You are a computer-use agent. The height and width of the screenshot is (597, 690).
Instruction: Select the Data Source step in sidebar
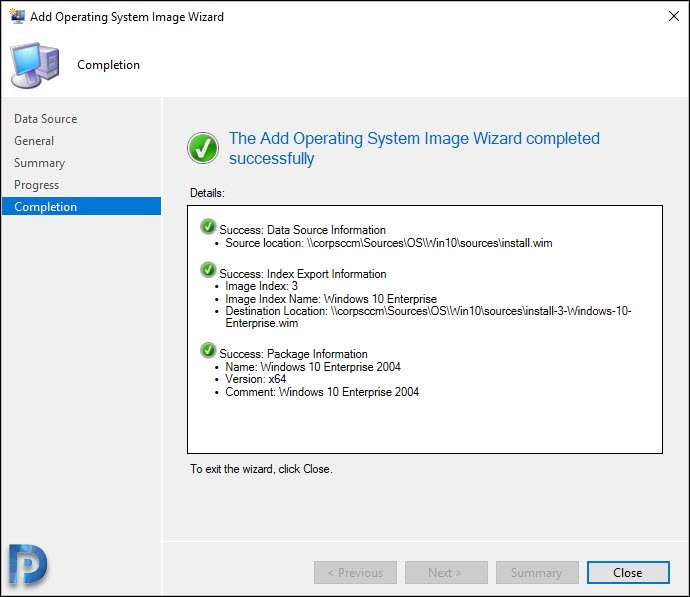coord(45,119)
